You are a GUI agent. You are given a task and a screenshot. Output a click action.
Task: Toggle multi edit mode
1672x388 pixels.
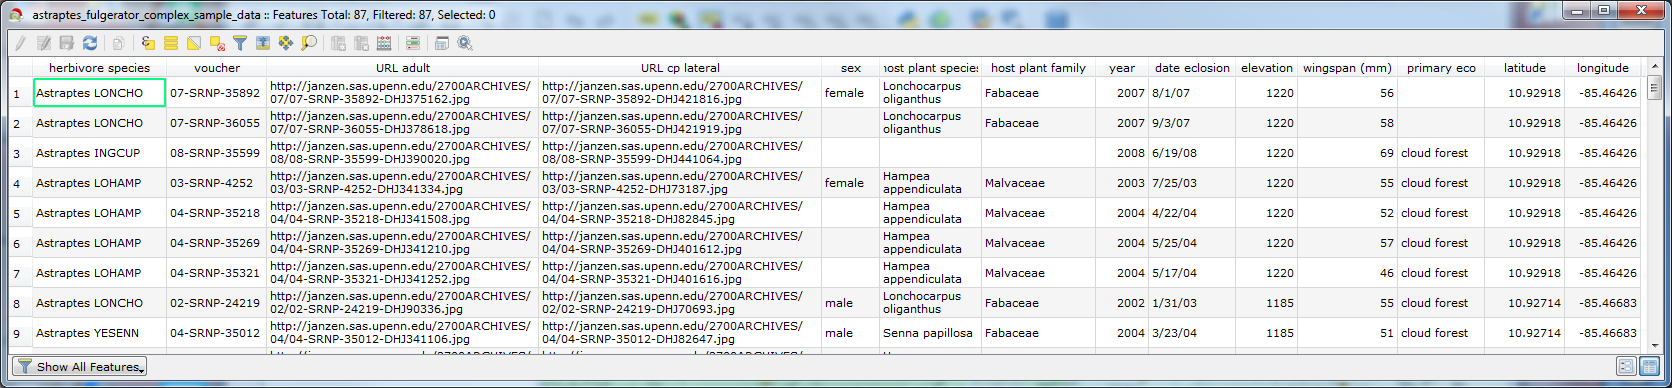(44, 43)
